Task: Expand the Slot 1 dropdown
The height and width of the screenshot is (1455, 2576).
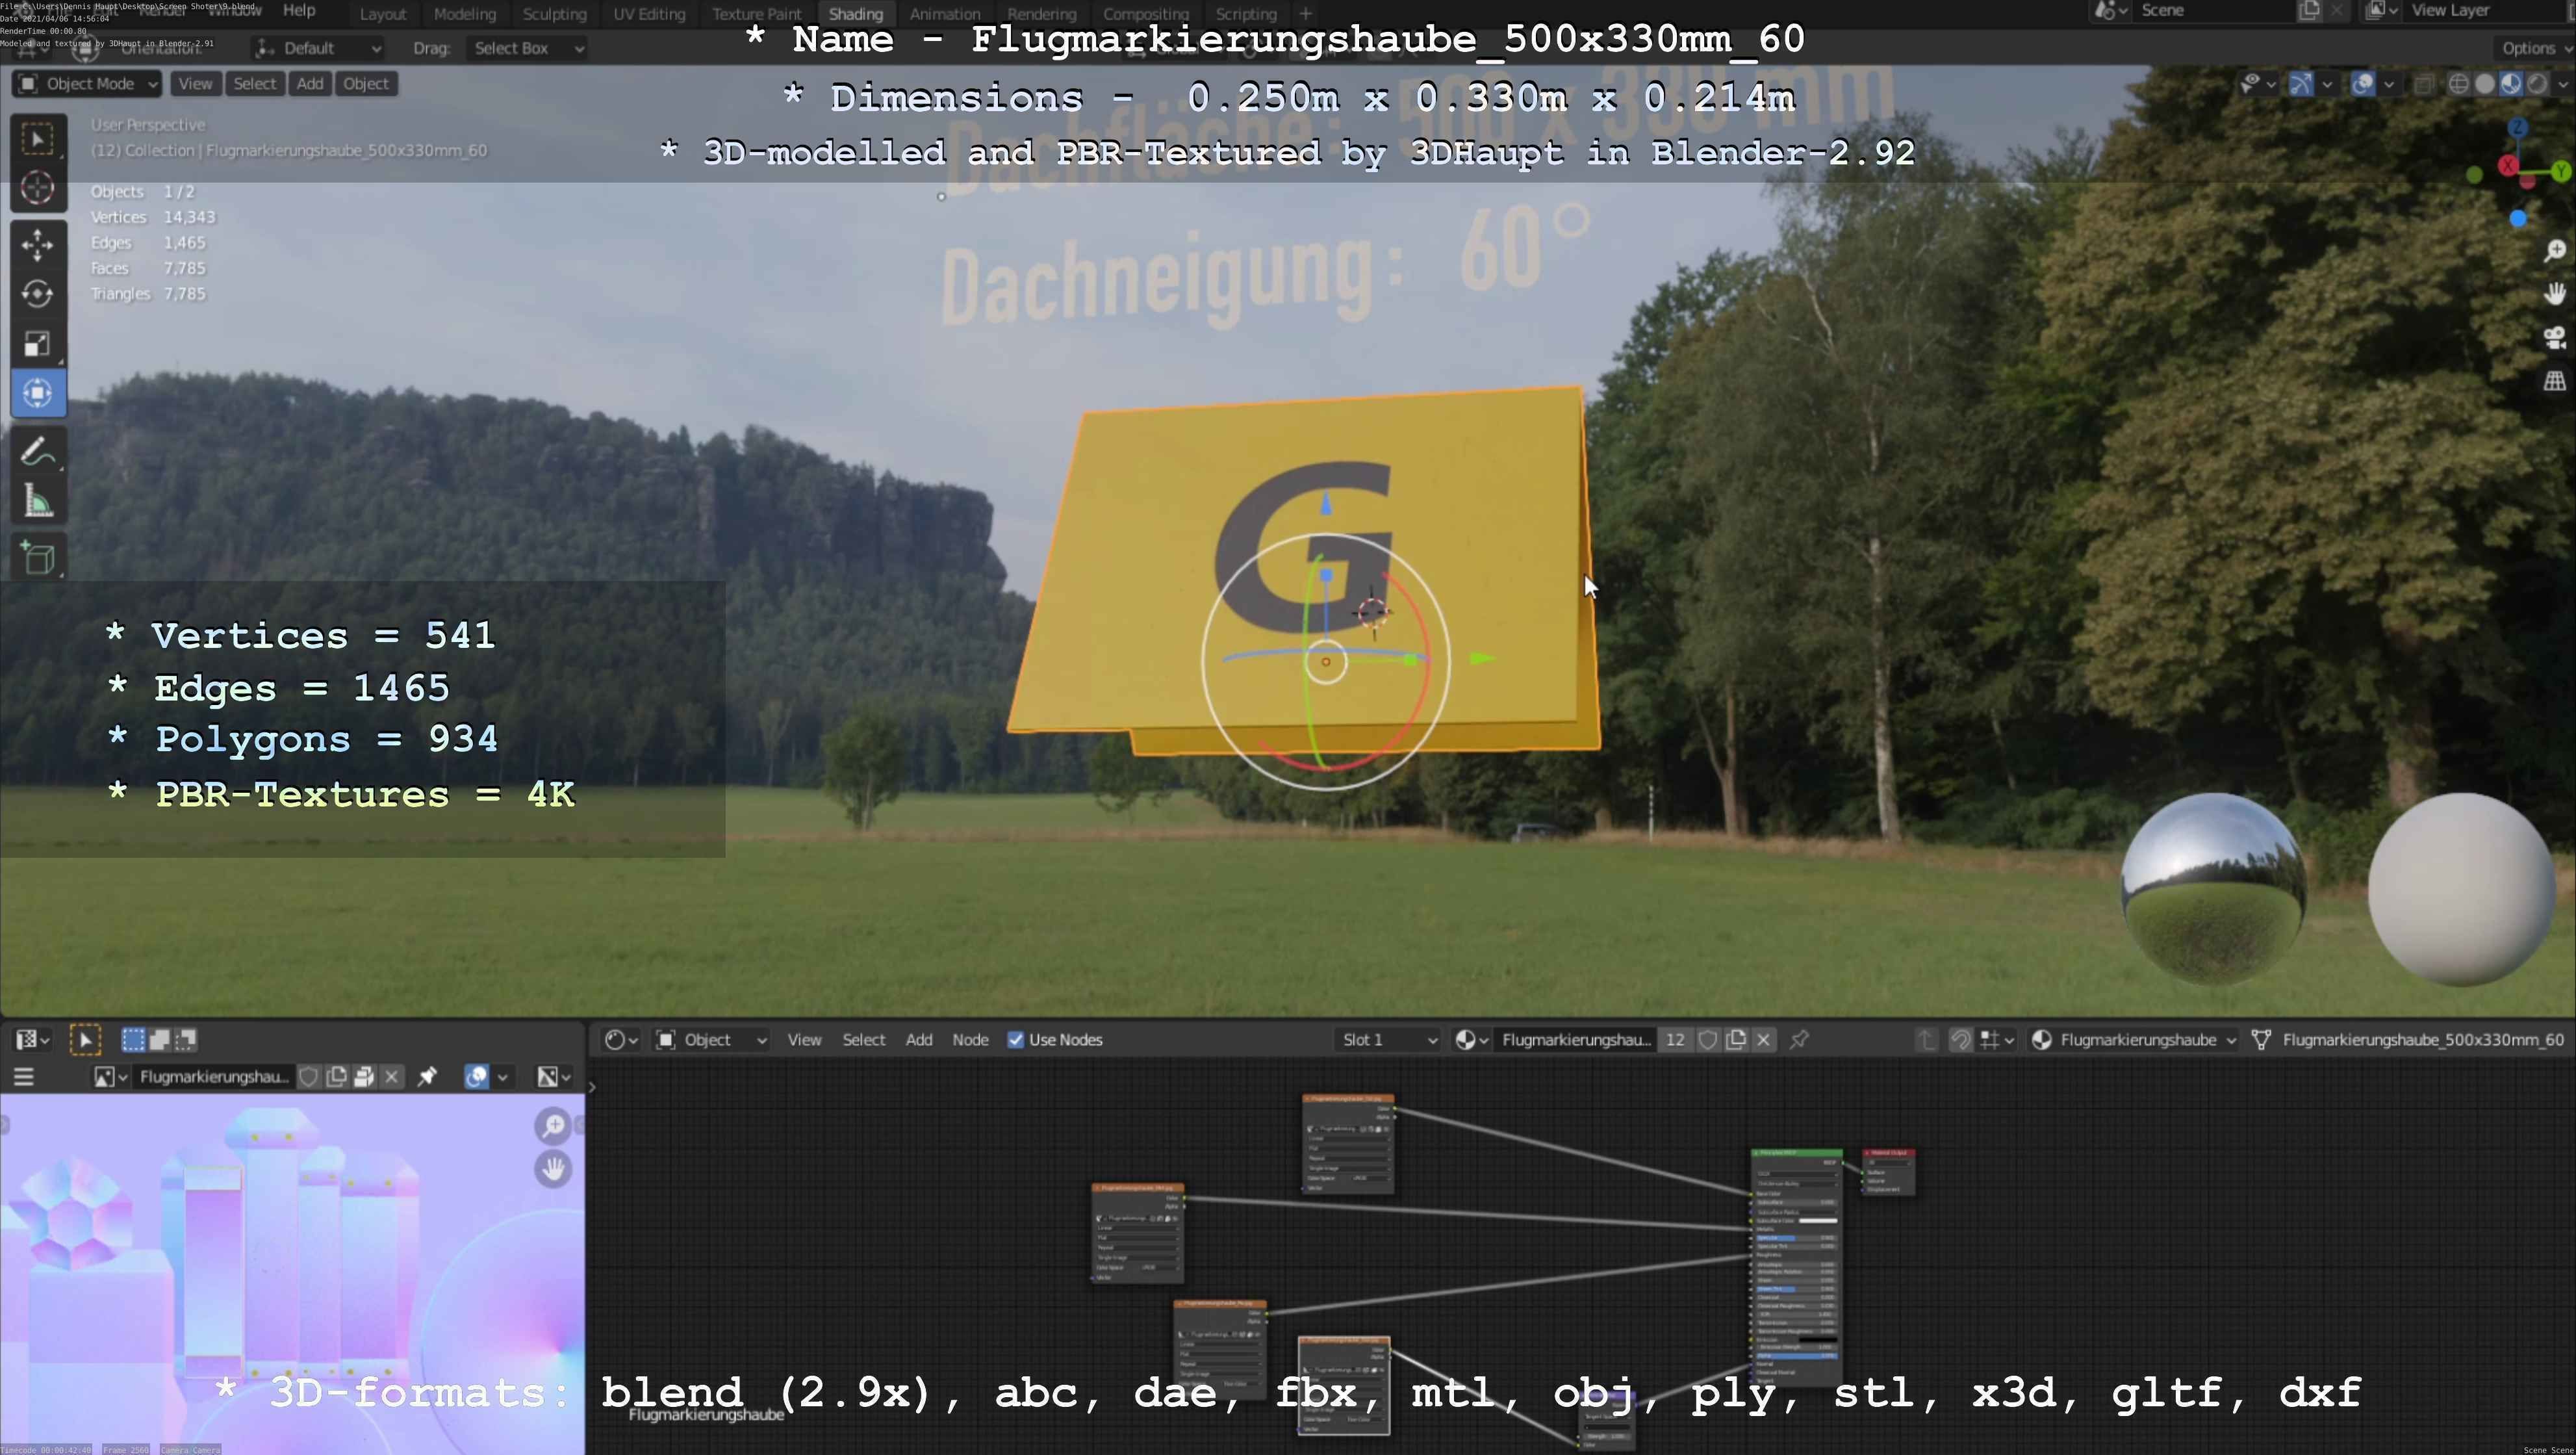Action: [x=1389, y=1040]
